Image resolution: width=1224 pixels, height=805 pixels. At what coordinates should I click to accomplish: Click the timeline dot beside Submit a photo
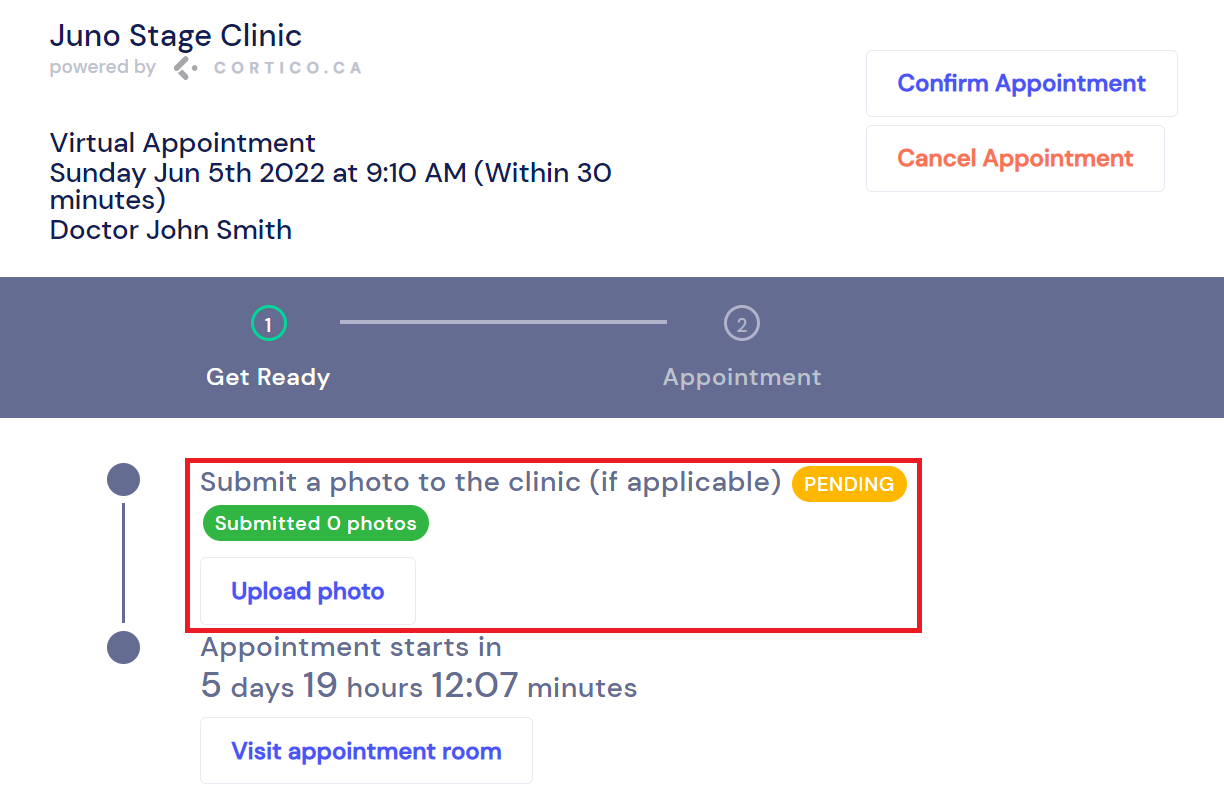pos(123,480)
